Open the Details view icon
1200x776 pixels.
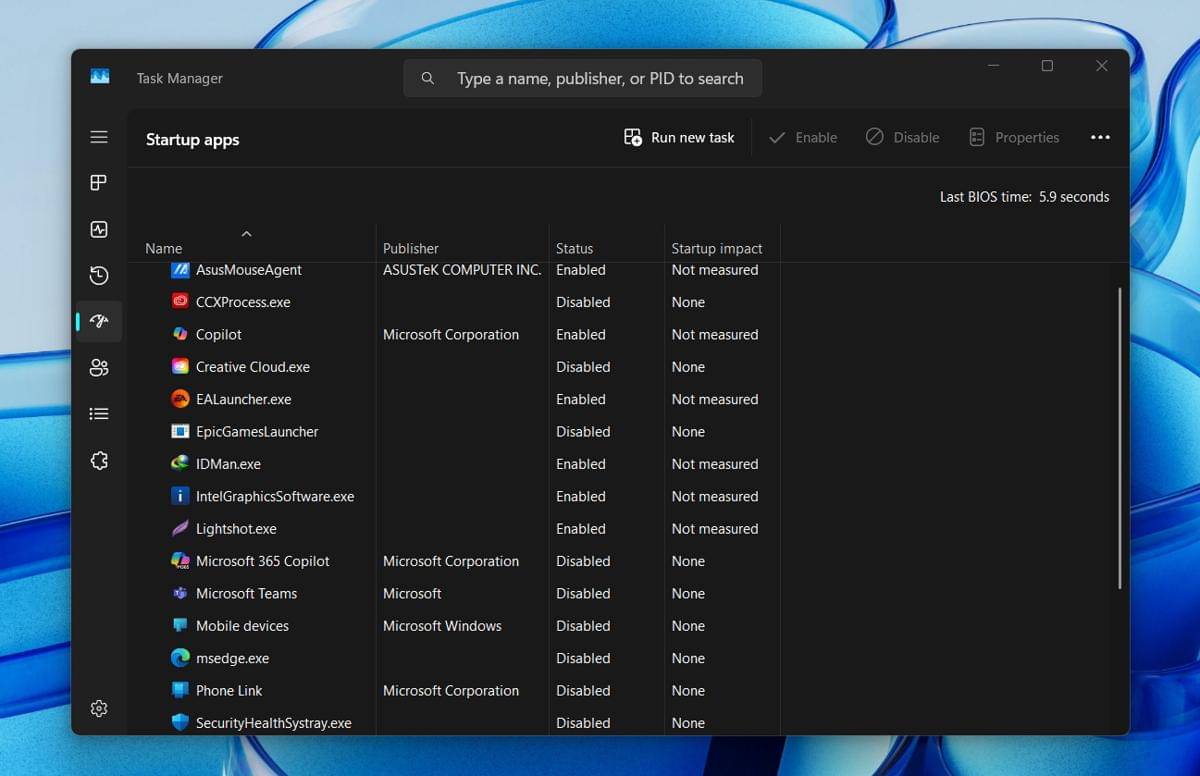click(98, 413)
